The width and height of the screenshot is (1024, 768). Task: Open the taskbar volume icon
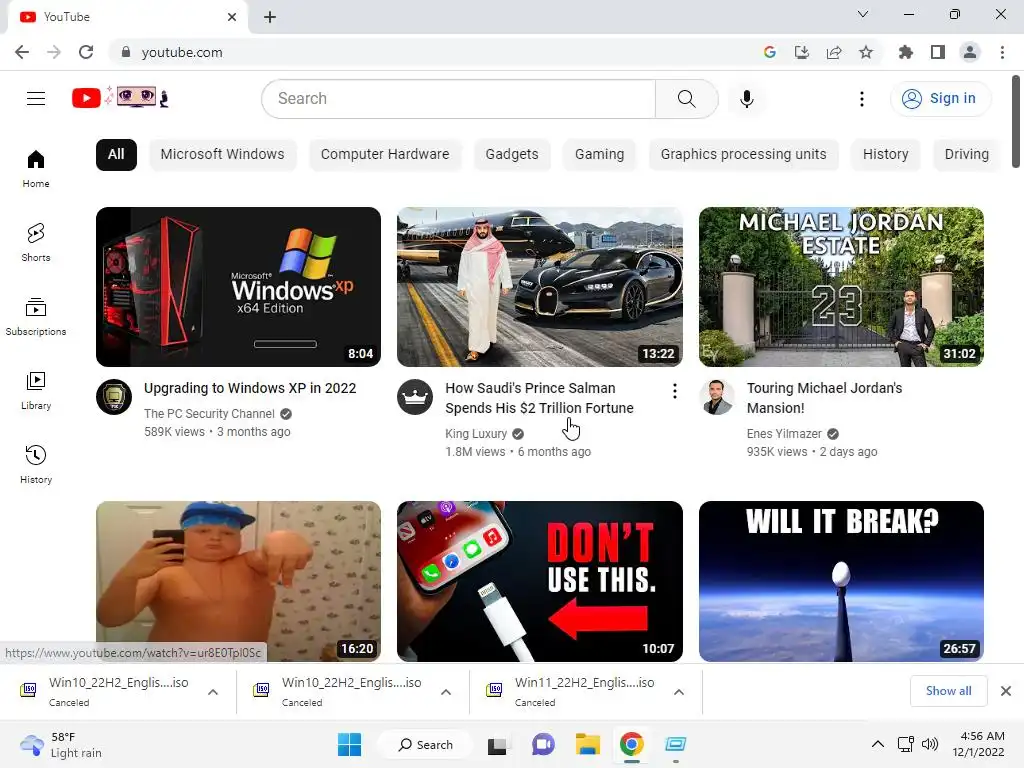pyautogui.click(x=929, y=744)
